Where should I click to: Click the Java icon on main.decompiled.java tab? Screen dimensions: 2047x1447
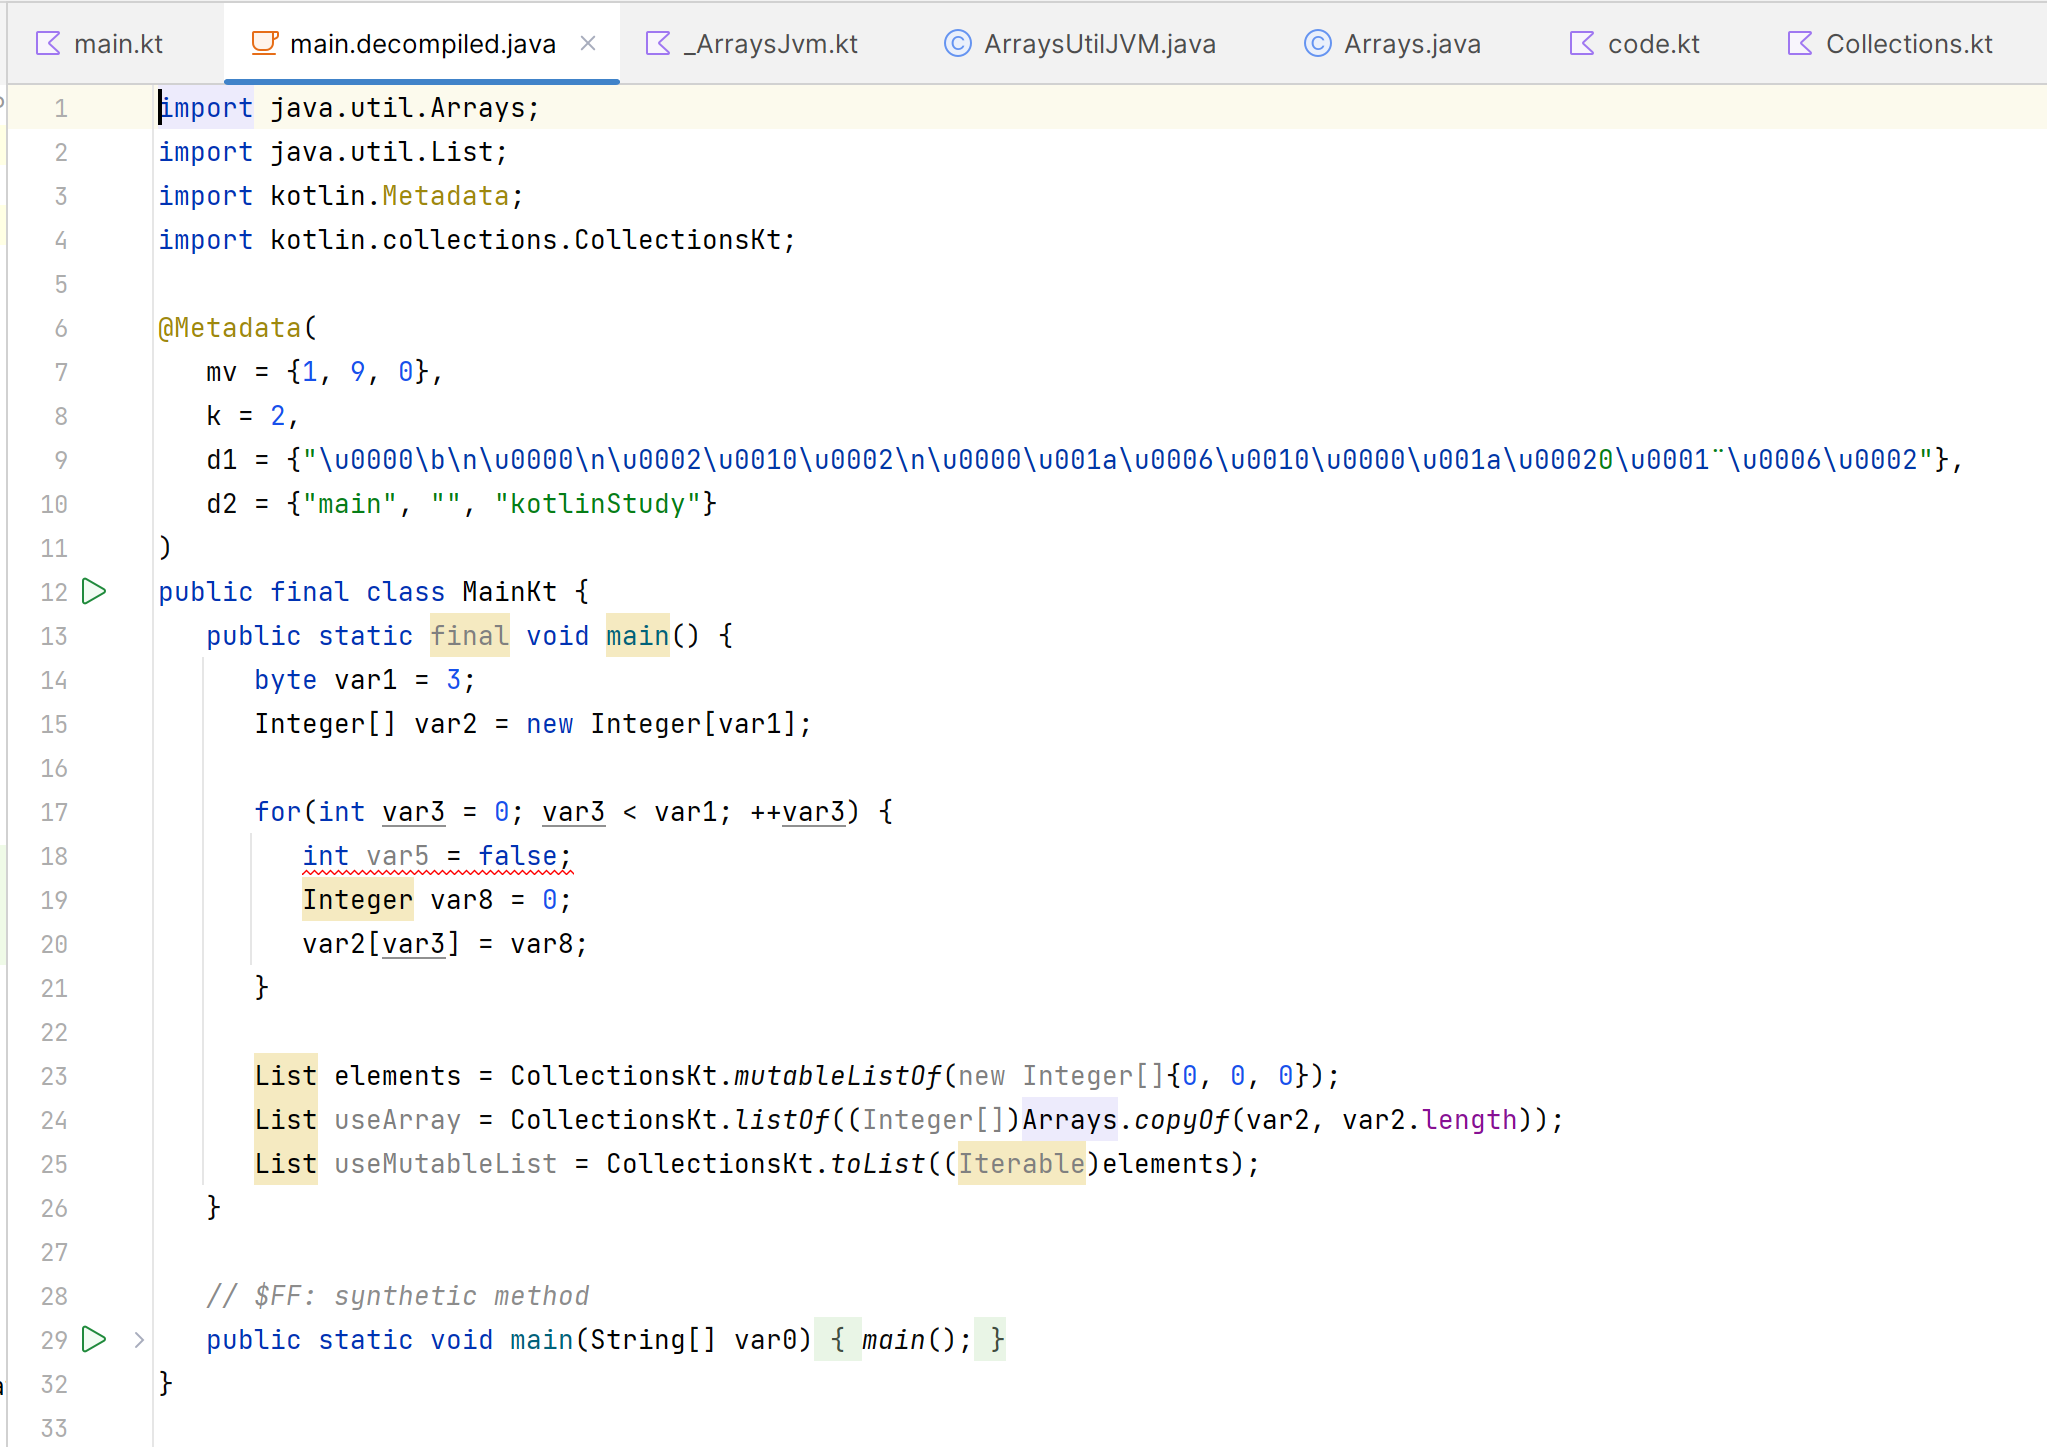pos(264,43)
